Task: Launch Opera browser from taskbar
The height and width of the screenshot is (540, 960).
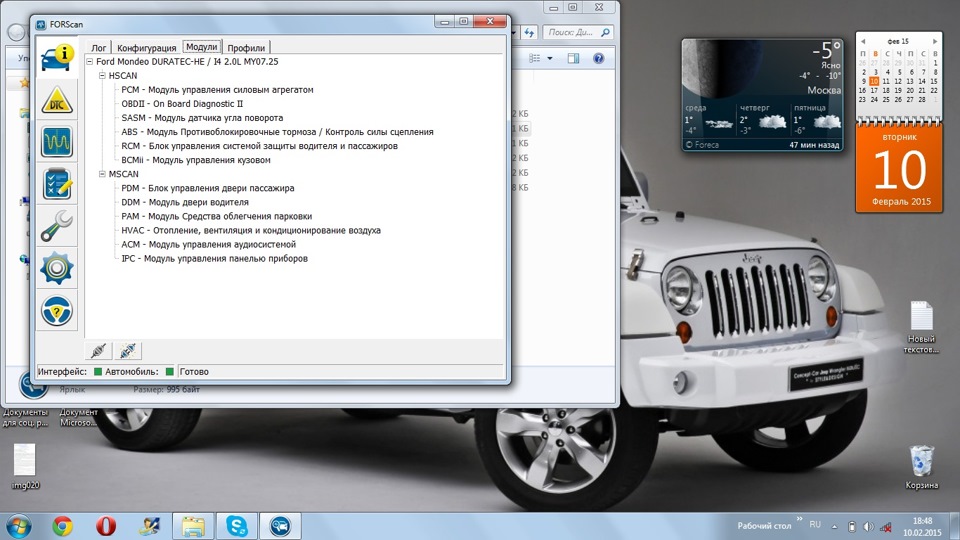Action: click(106, 527)
